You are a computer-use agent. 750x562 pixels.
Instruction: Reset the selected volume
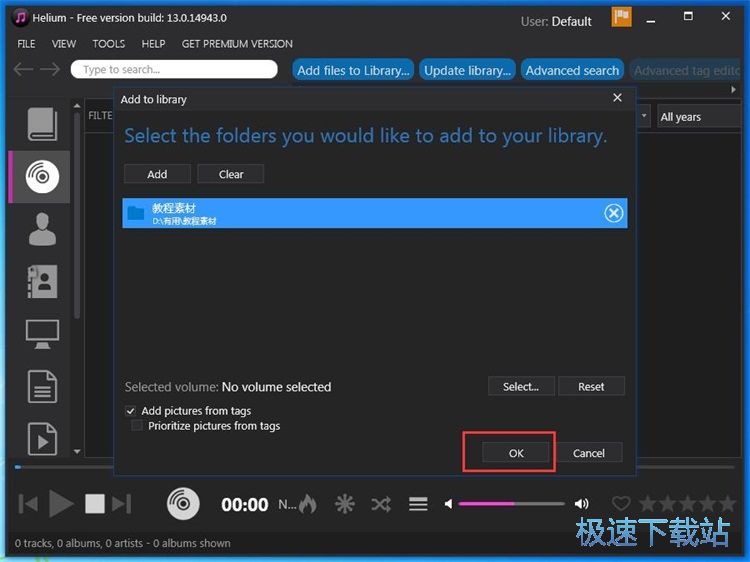[x=591, y=386]
